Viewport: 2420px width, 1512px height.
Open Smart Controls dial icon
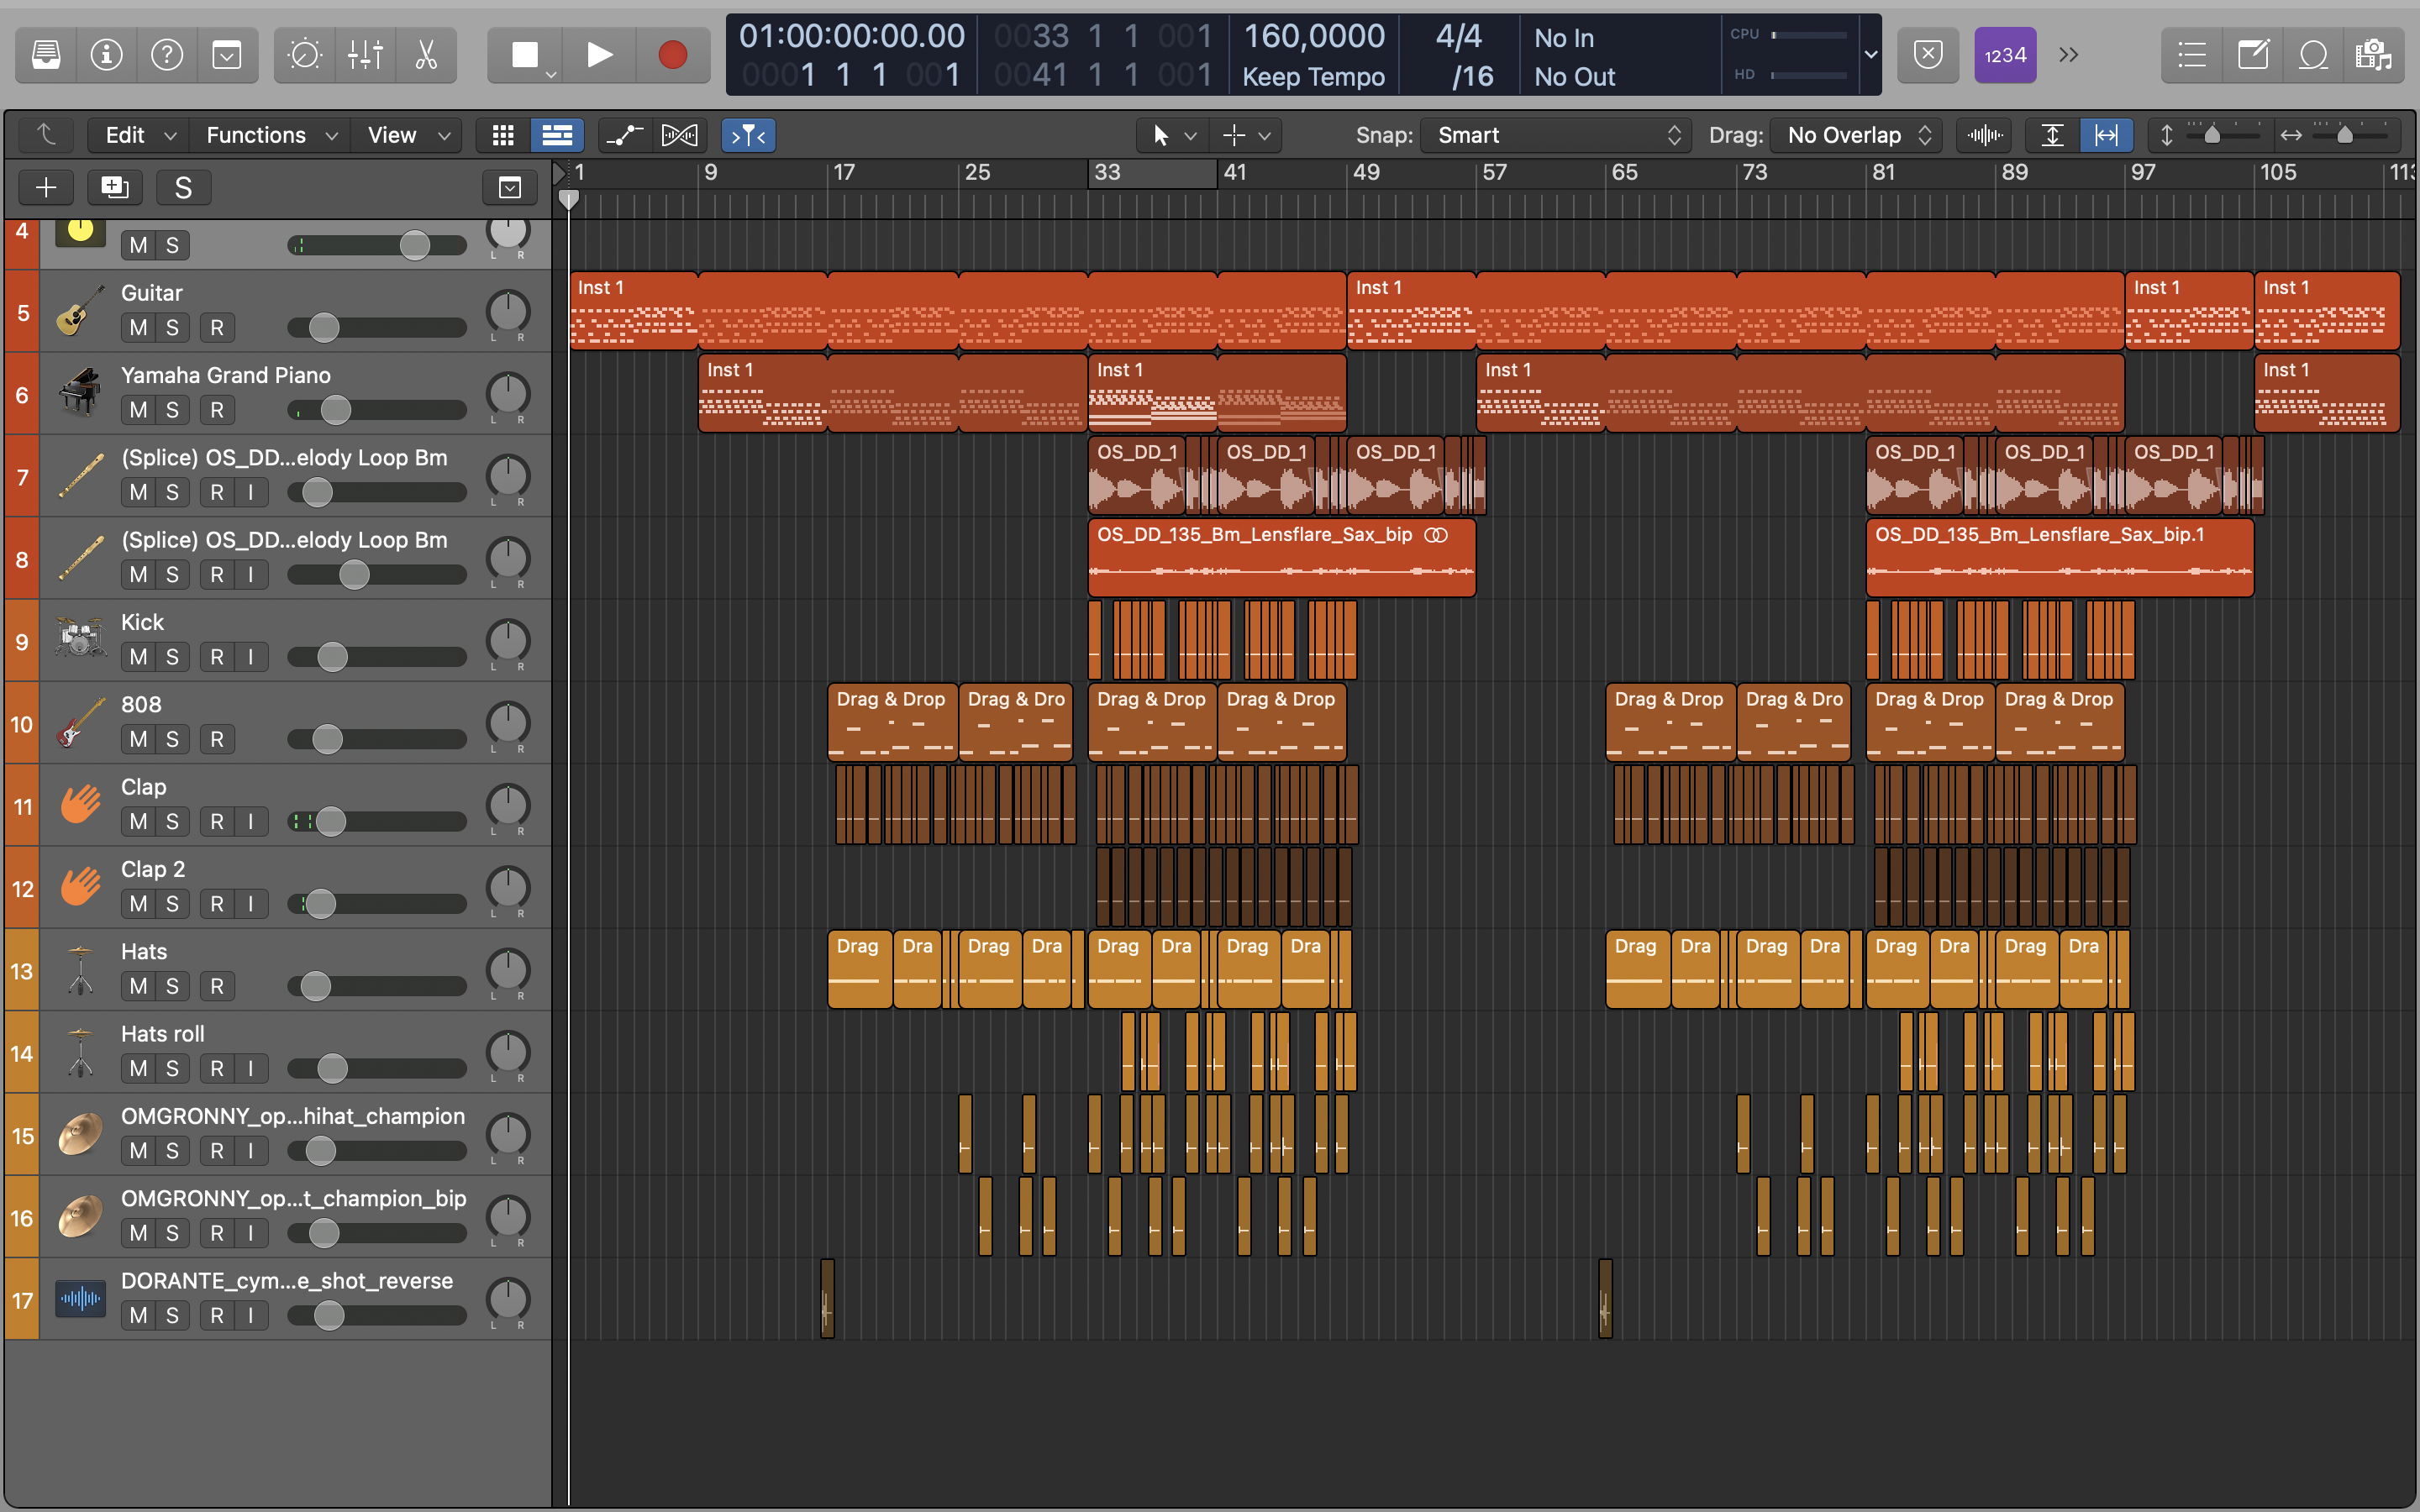pyautogui.click(x=304, y=55)
